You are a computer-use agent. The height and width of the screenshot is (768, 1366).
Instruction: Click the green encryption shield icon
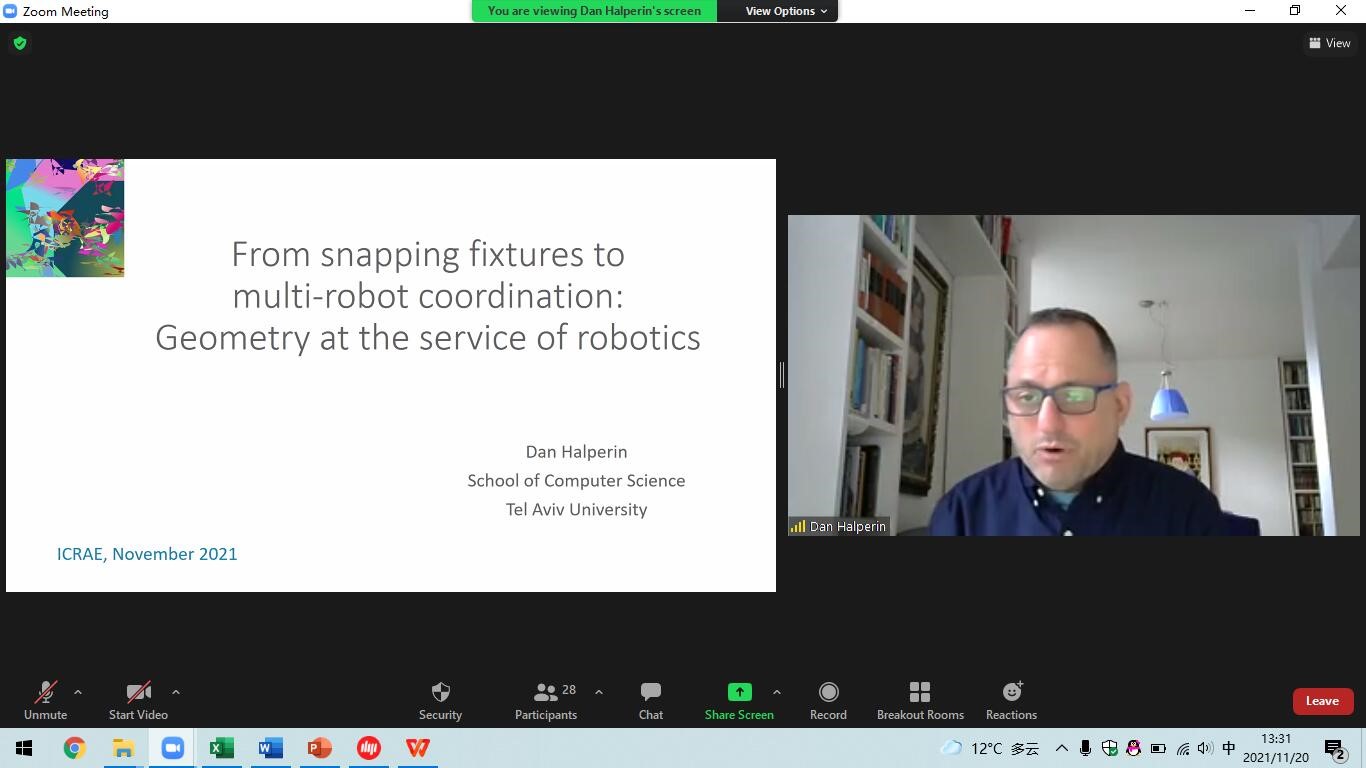pyautogui.click(x=20, y=43)
